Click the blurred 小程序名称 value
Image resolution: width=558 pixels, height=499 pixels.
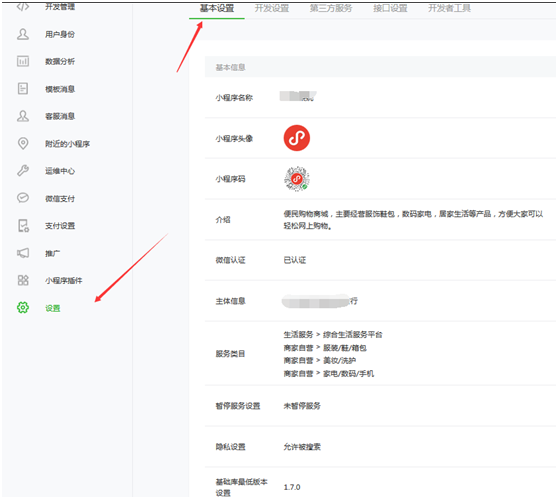coord(298,96)
